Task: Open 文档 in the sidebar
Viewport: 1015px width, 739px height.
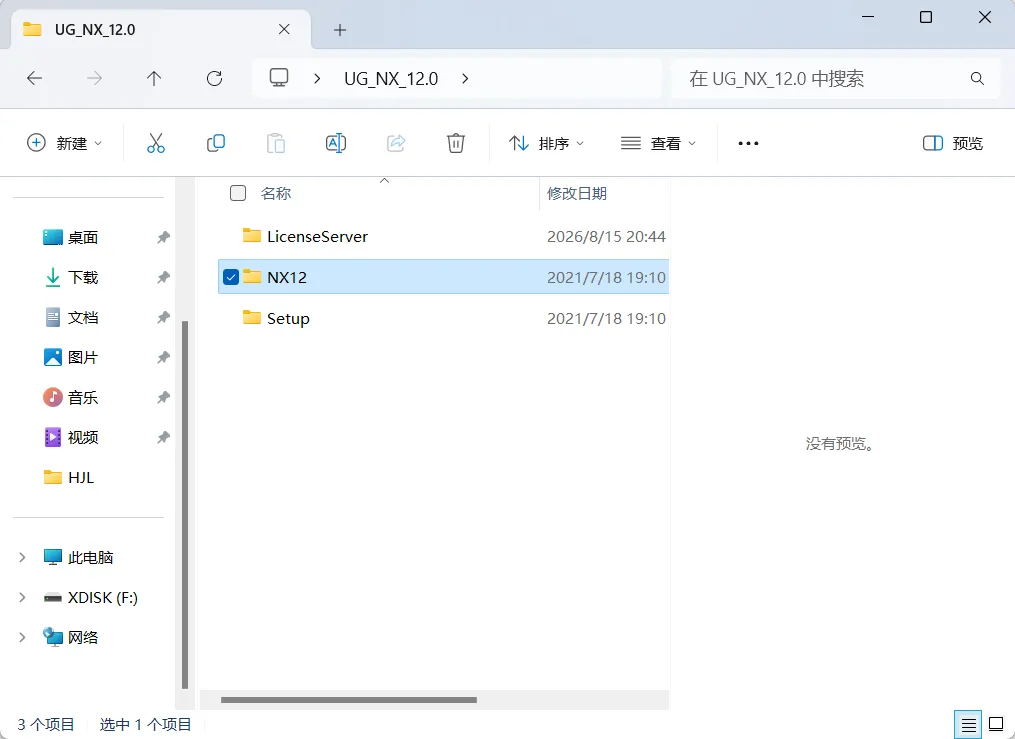Action: tap(83, 318)
